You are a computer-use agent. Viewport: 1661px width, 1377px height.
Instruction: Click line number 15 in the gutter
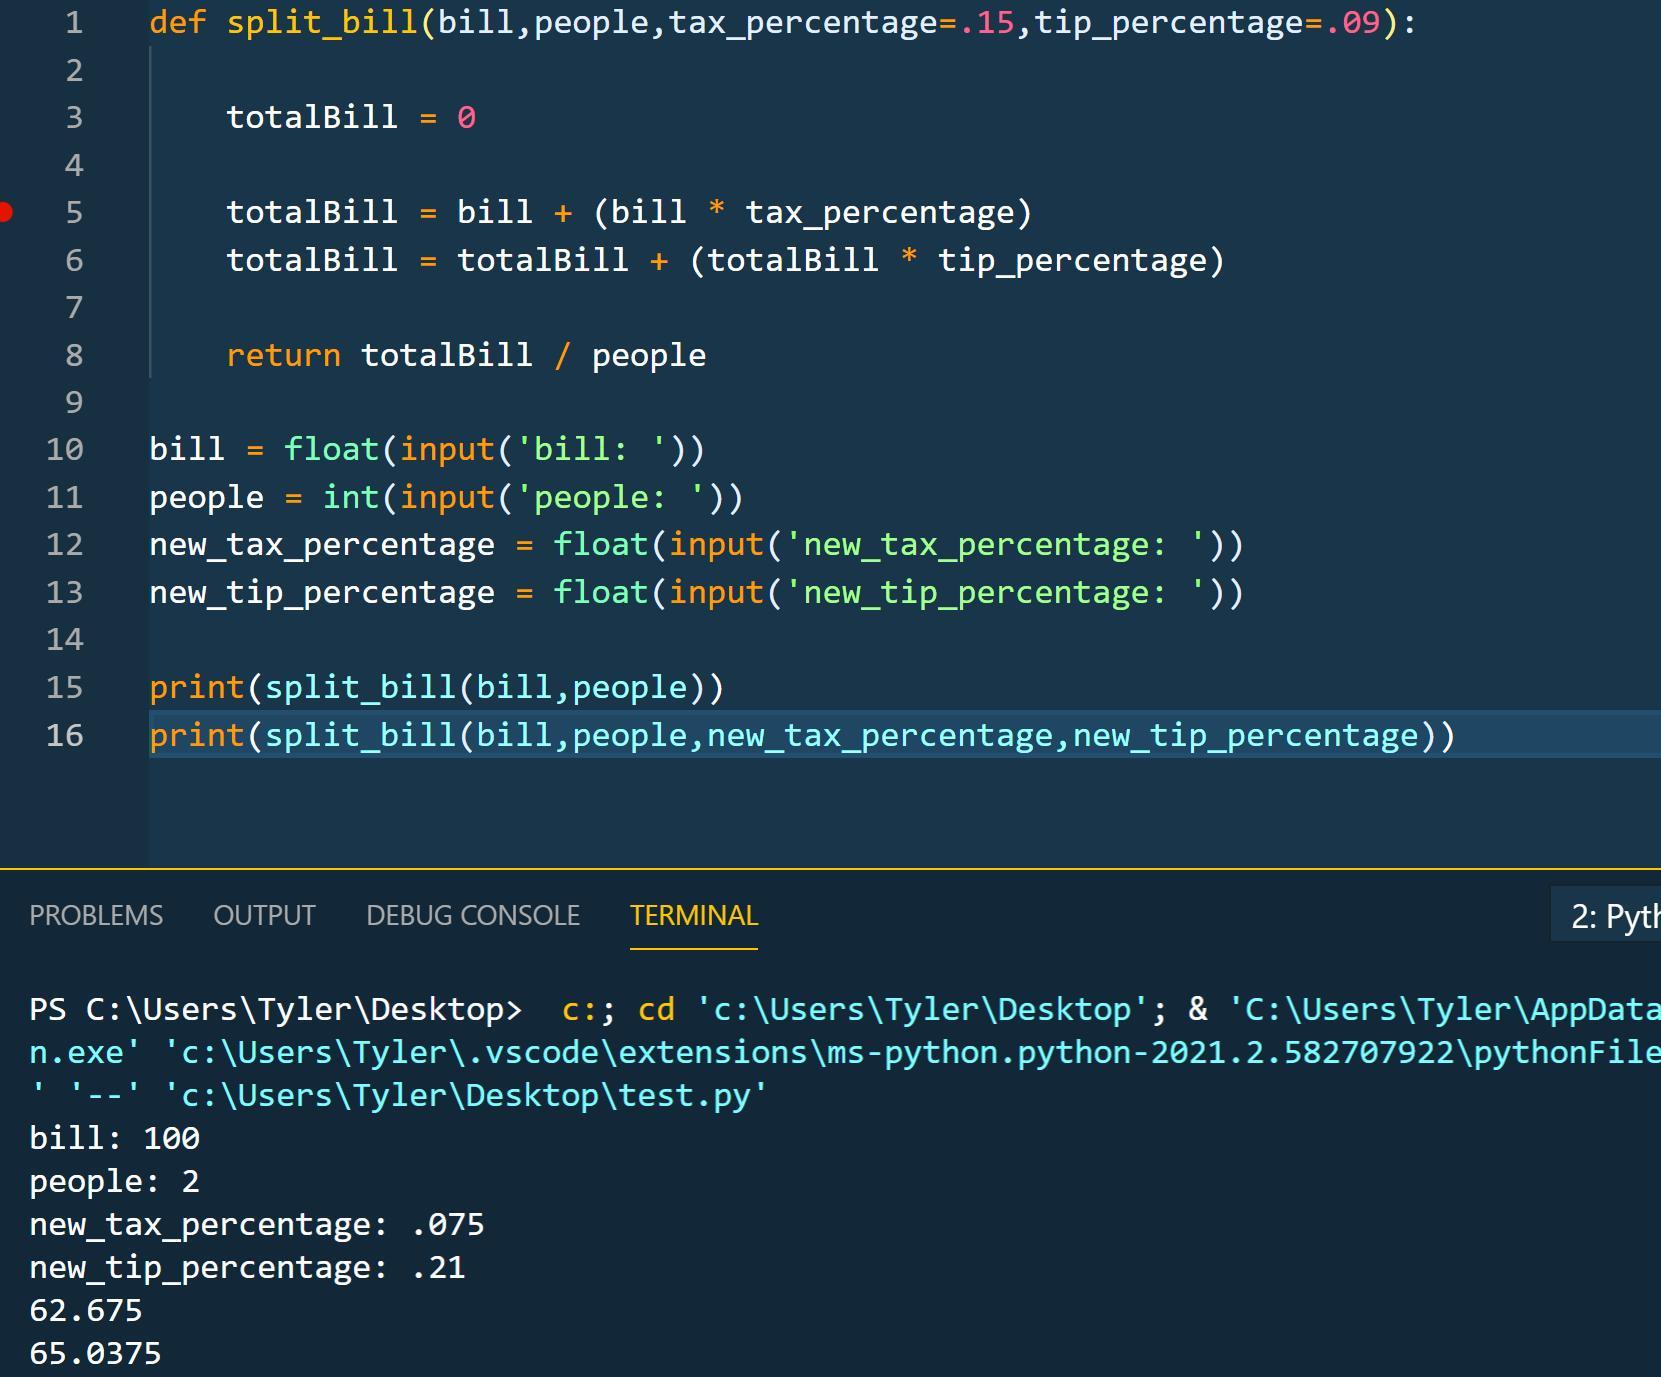65,688
